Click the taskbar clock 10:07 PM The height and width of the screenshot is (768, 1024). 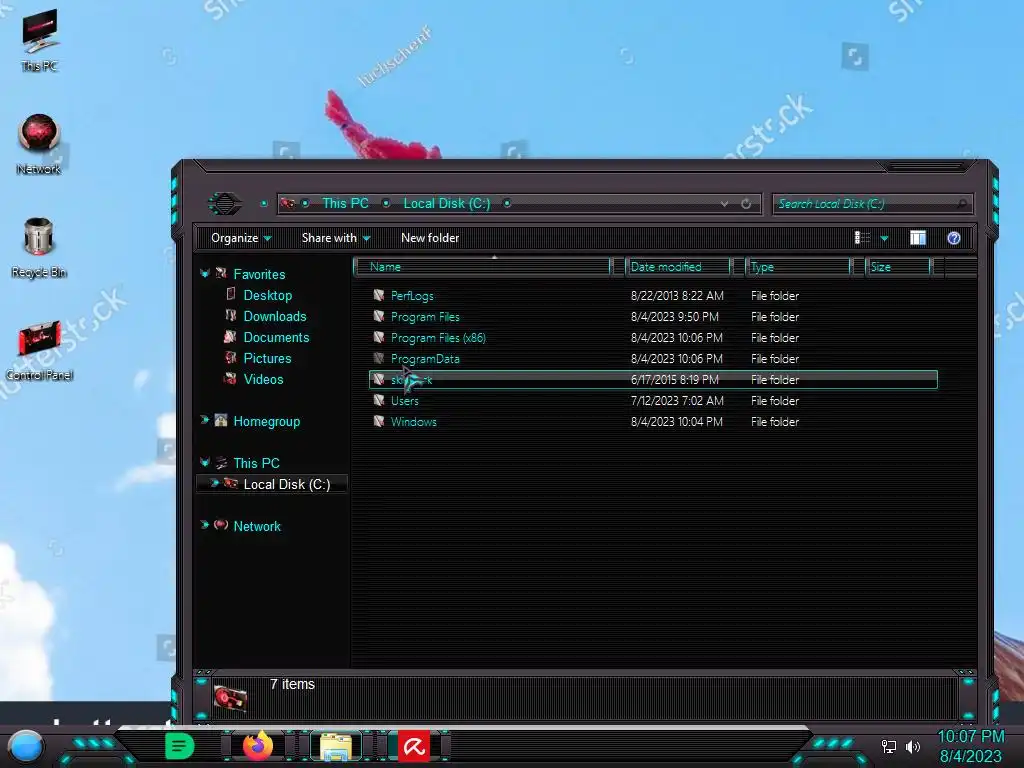[x=970, y=736]
